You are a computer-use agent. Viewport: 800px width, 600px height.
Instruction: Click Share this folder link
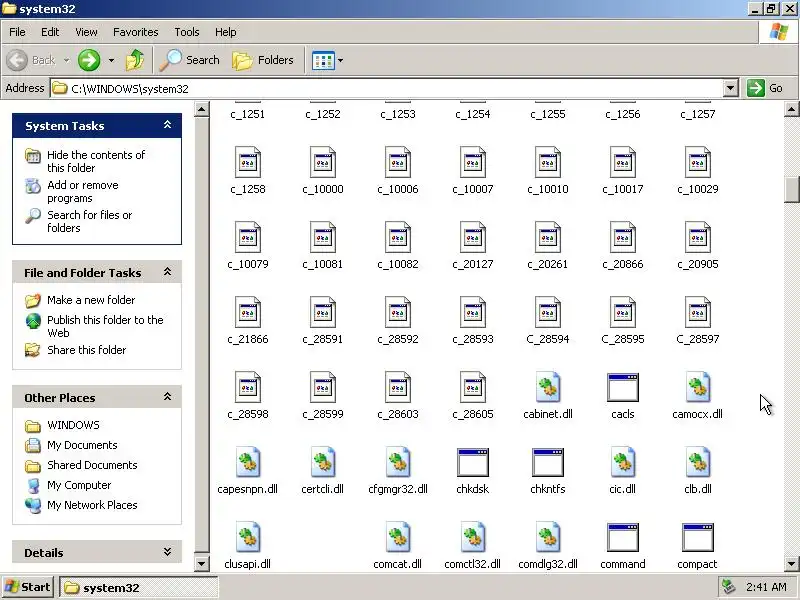(x=86, y=350)
